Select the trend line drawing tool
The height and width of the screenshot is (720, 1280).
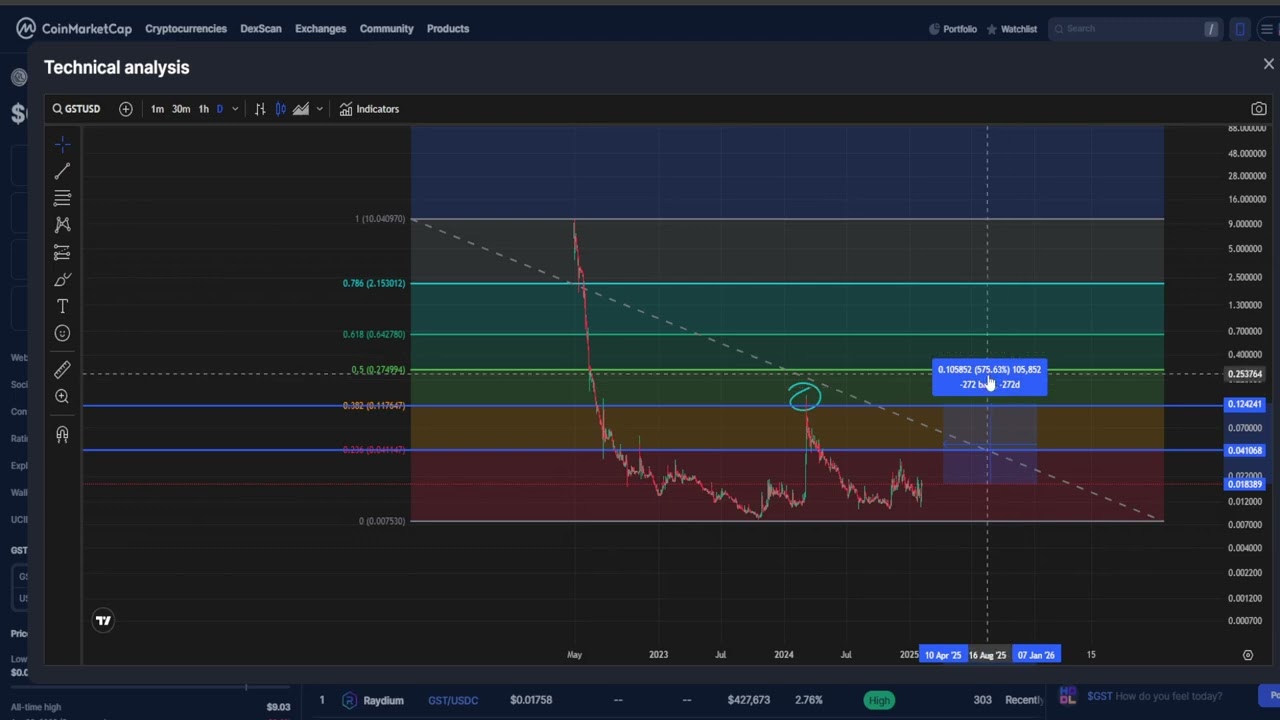click(x=62, y=171)
